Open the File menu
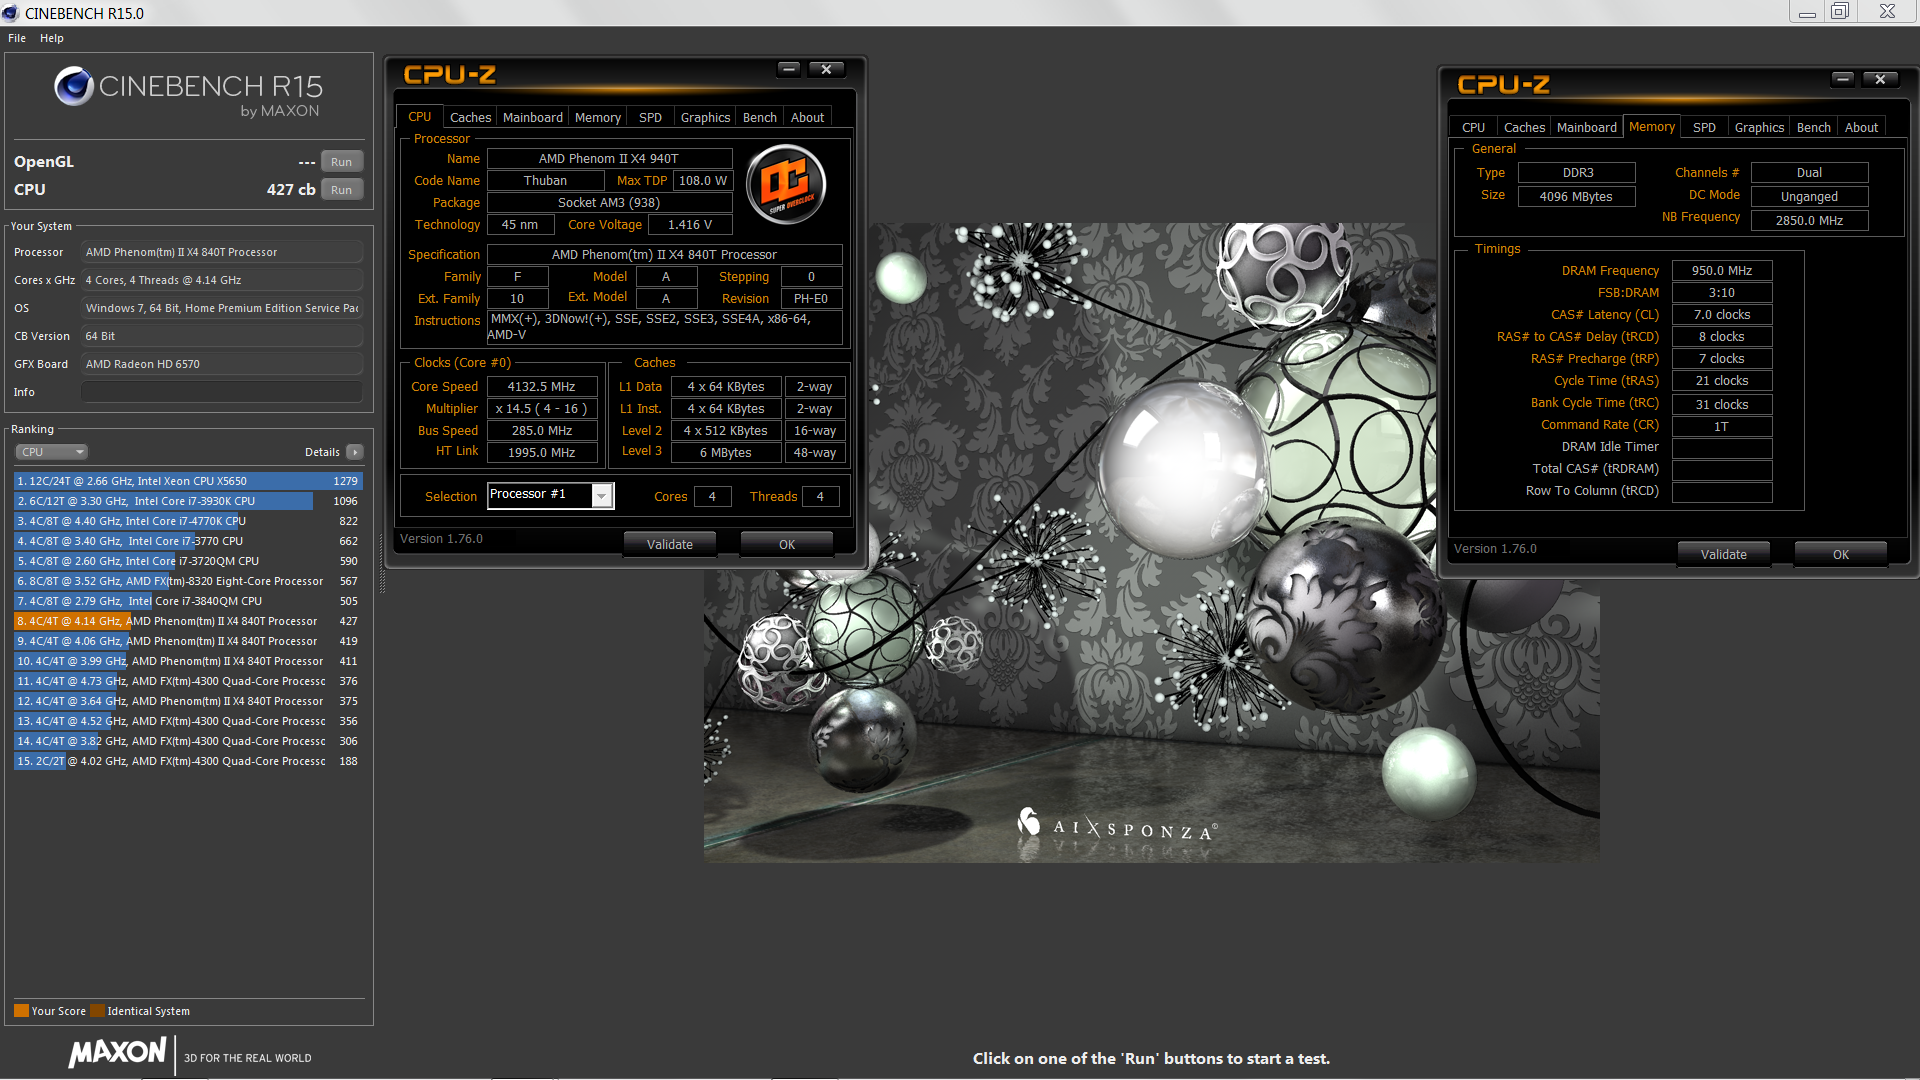Screen dimensions: 1920x1080 (x=17, y=38)
